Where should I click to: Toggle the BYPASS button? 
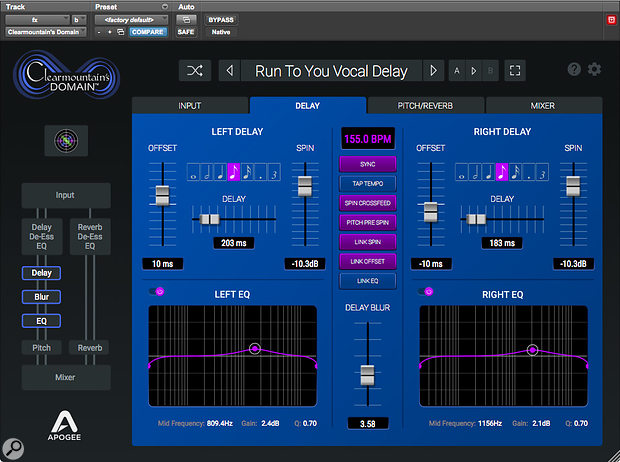pyautogui.click(x=221, y=20)
